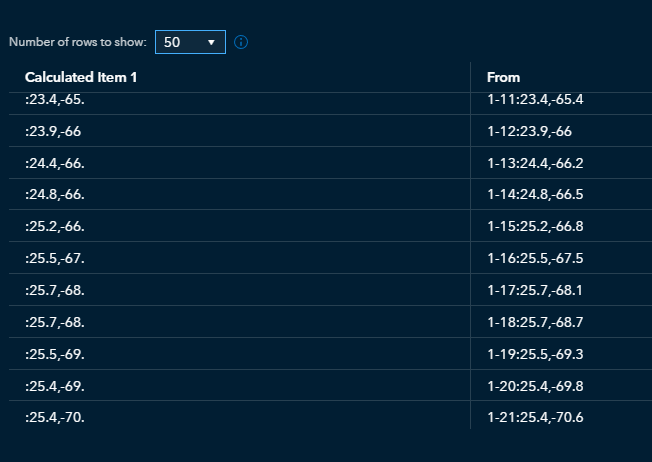This screenshot has height=462, width=652.
Task: Select calculated item :25.5,-67. cell
Action: 55,258
